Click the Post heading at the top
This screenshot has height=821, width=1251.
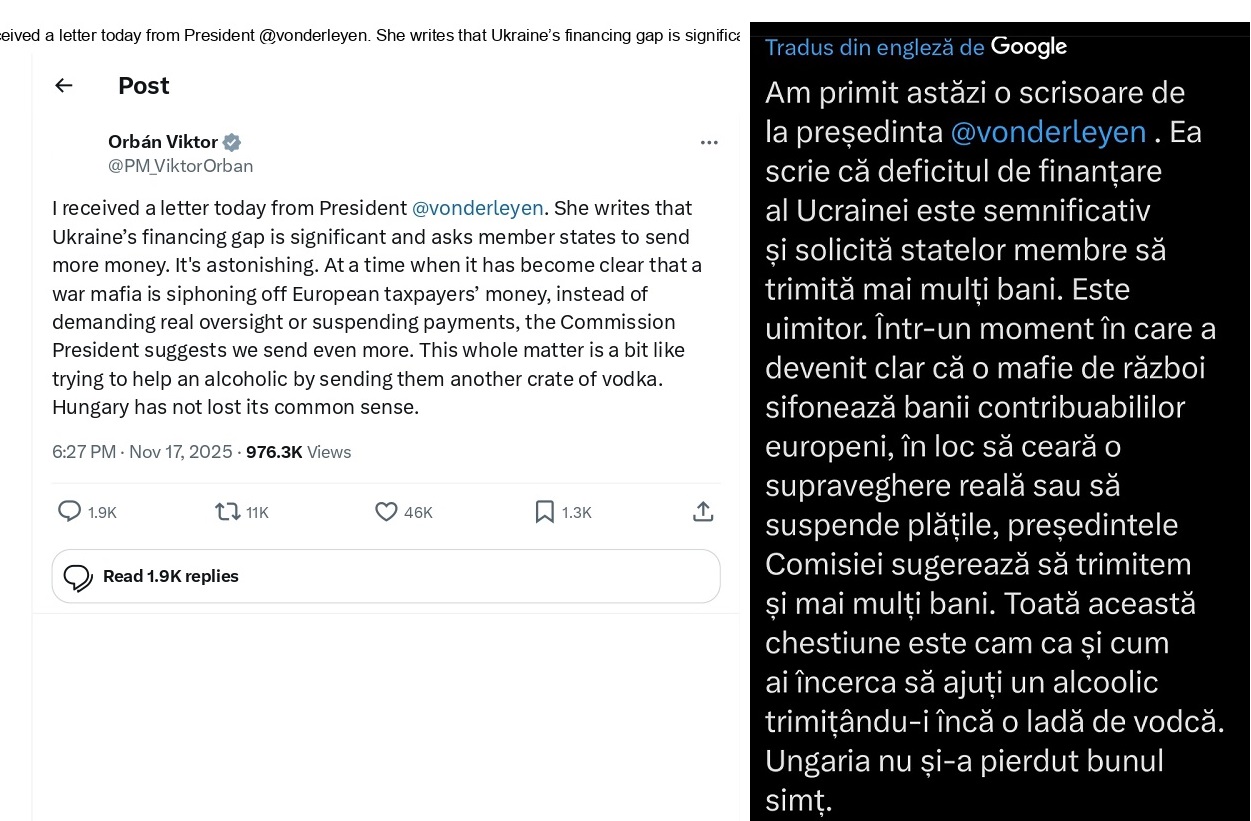click(144, 86)
